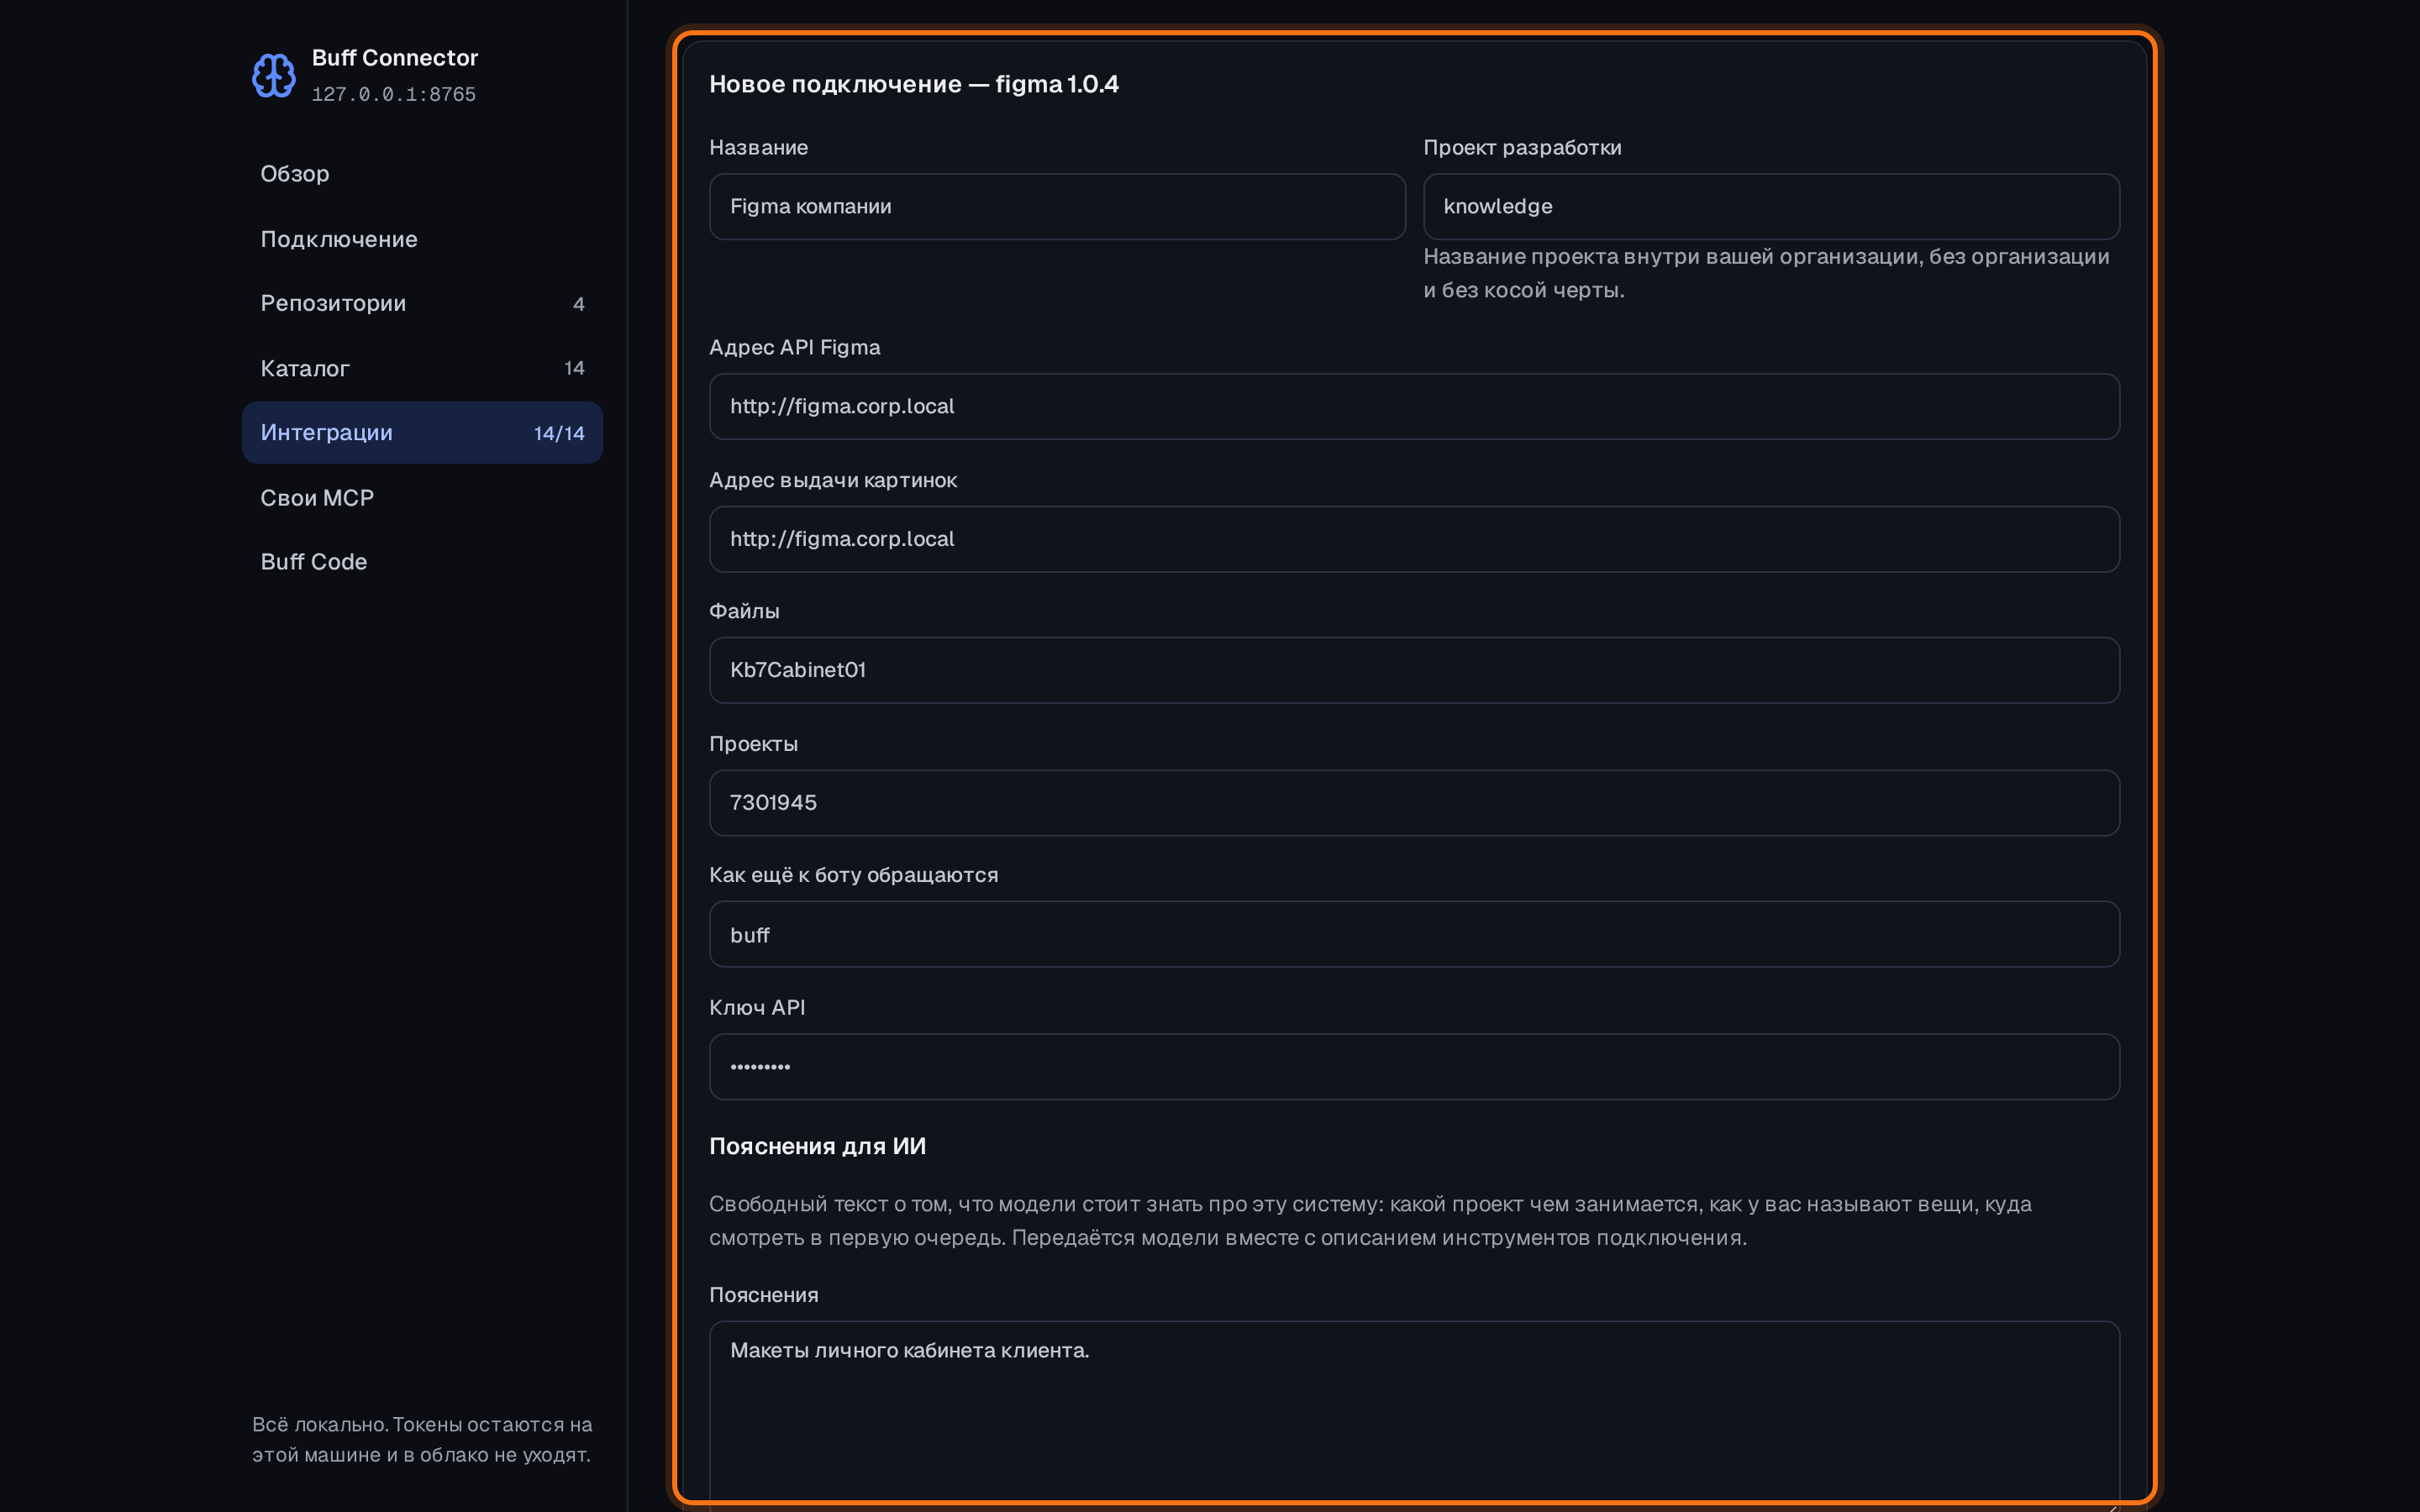The image size is (2420, 1512).
Task: Click the Ключ API label
Action: [x=757, y=1008]
